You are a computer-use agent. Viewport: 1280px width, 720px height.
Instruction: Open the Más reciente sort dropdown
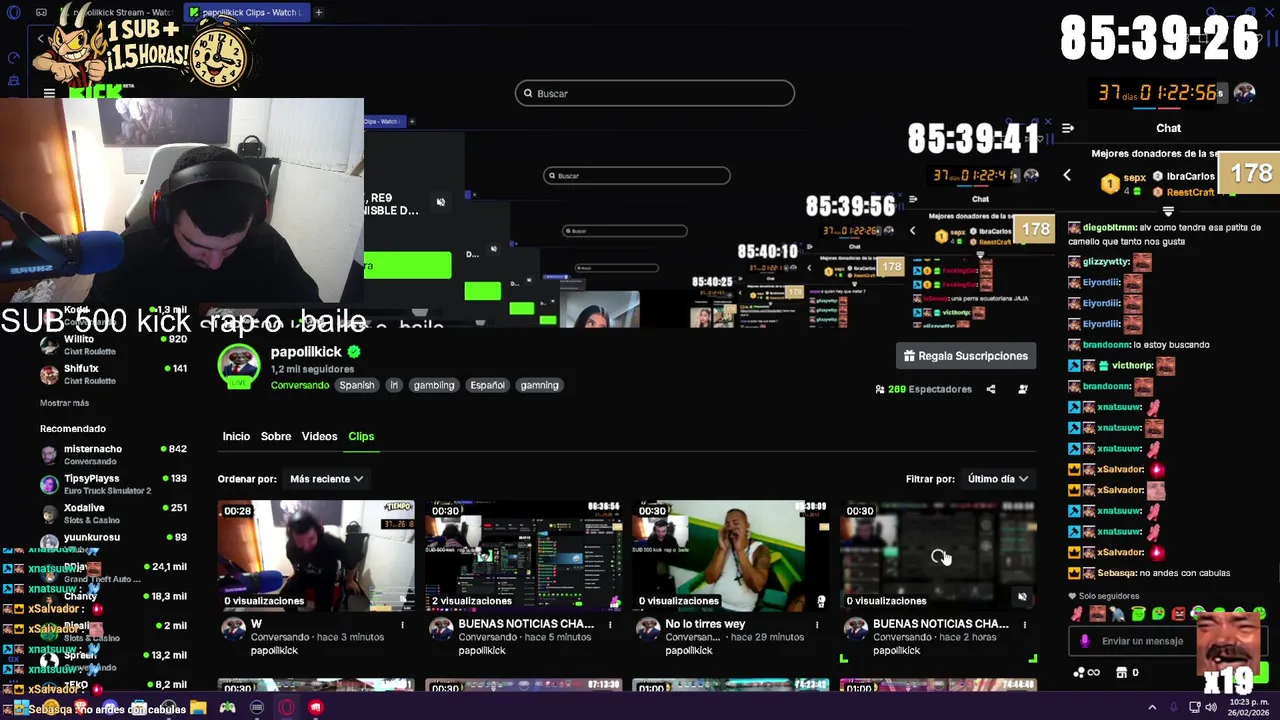(x=327, y=479)
